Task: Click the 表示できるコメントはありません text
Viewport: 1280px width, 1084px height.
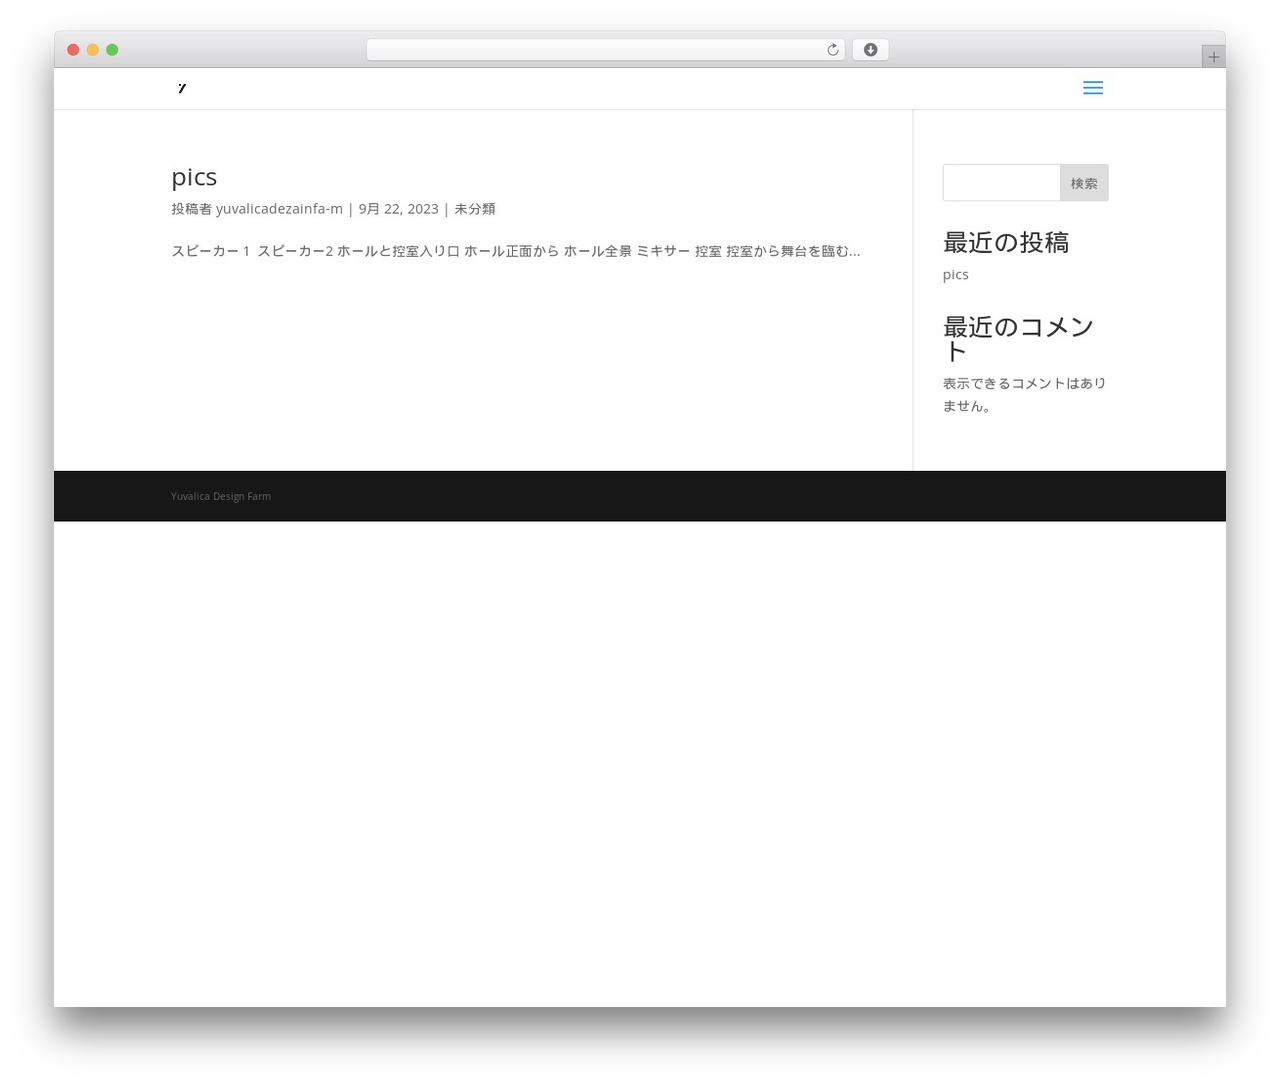Action: (x=1024, y=394)
